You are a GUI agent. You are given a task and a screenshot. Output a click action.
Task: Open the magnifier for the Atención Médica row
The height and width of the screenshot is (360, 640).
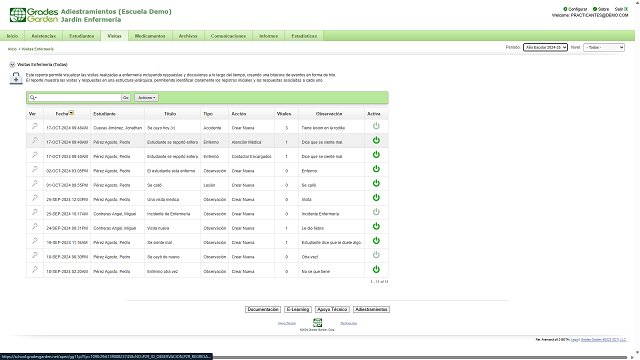35,140
